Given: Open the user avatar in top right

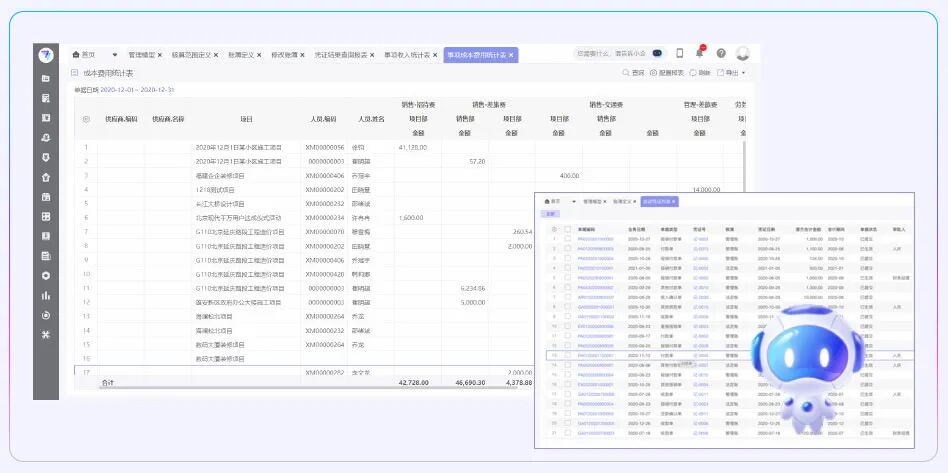Looking at the screenshot, I should click(x=742, y=53).
